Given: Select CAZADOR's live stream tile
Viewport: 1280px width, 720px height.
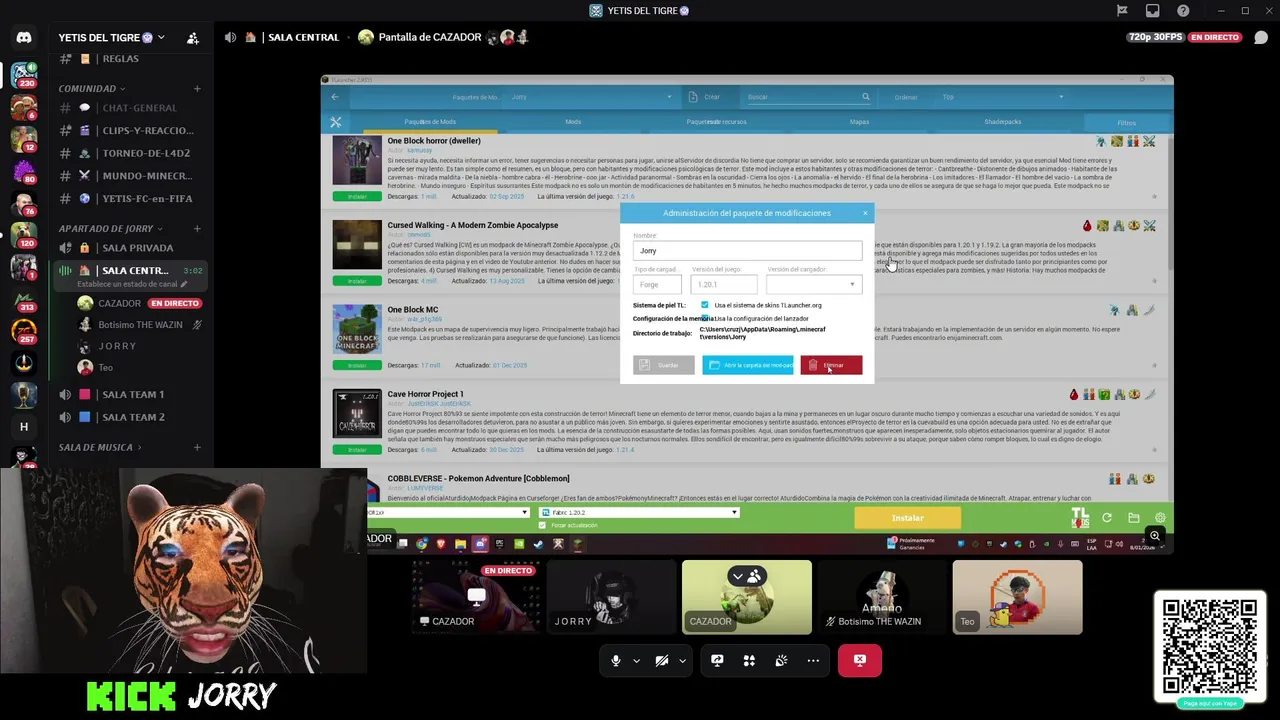Looking at the screenshot, I should coord(476,597).
